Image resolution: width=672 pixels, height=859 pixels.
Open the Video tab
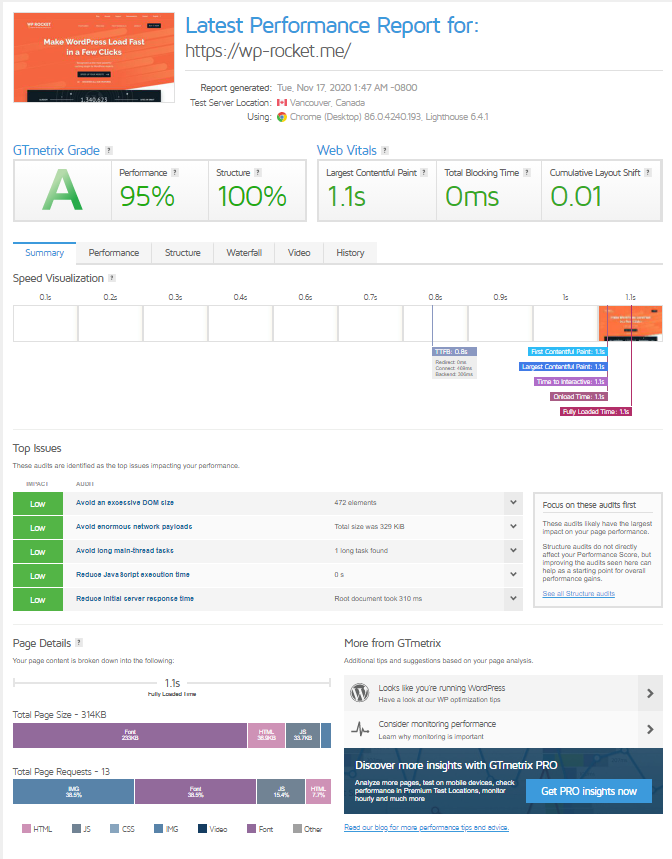[299, 253]
